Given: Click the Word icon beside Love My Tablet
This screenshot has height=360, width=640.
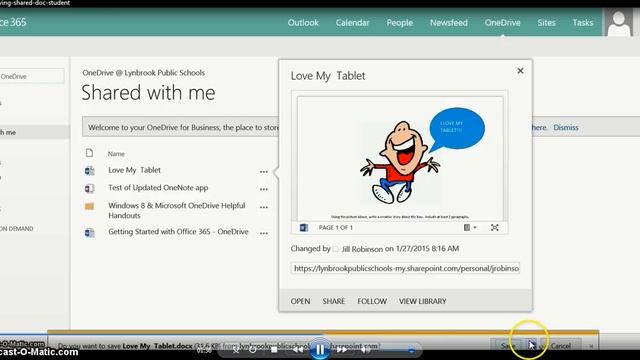Looking at the screenshot, I should tap(89, 171).
